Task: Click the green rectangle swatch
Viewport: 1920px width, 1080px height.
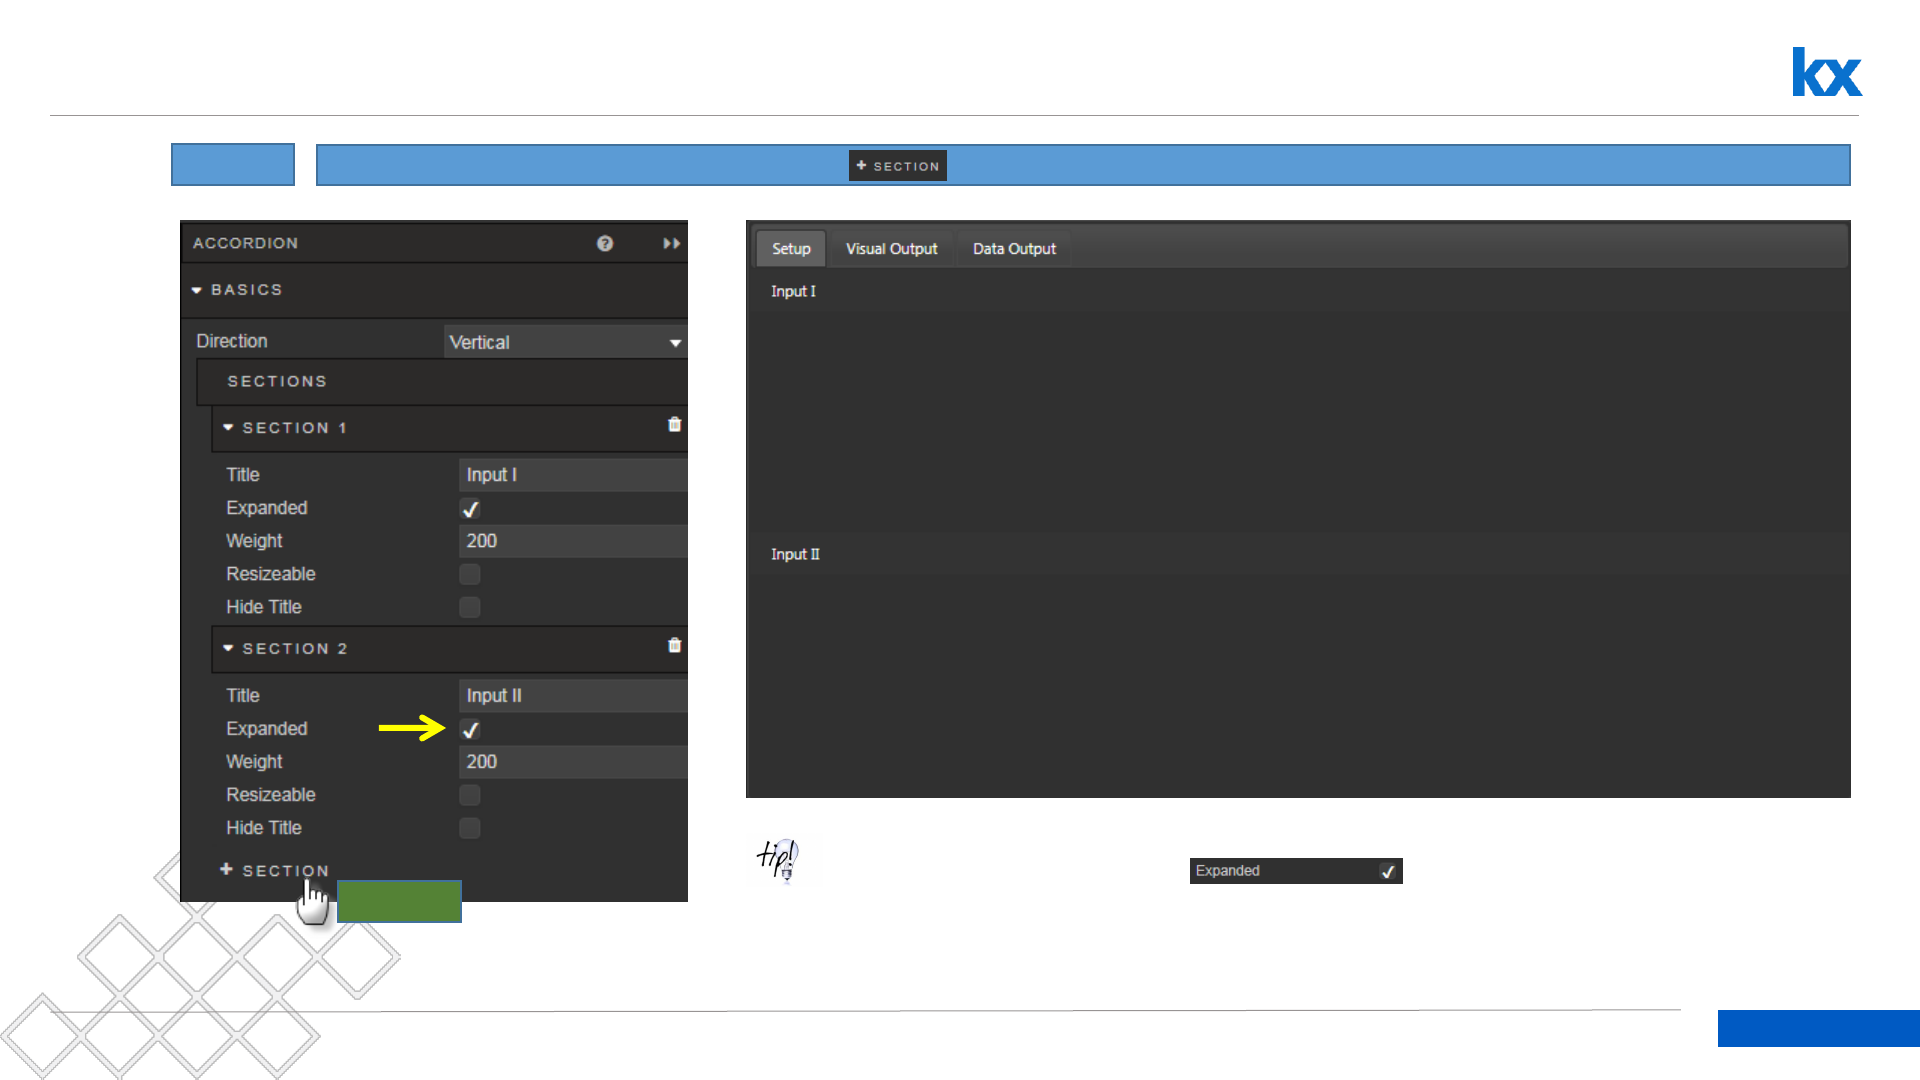Action: coord(399,901)
